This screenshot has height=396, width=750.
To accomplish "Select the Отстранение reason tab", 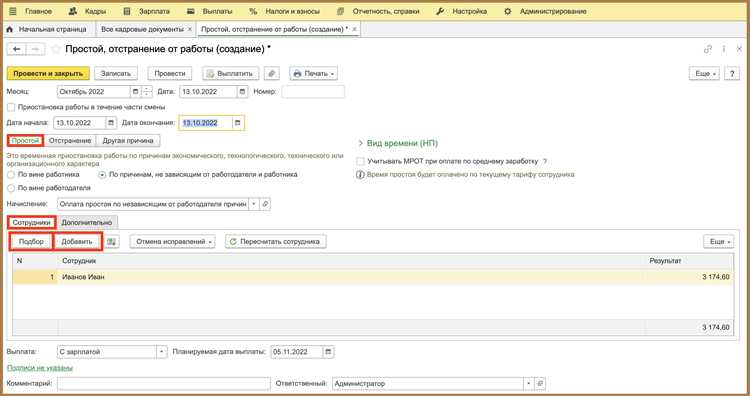I will click(x=70, y=141).
